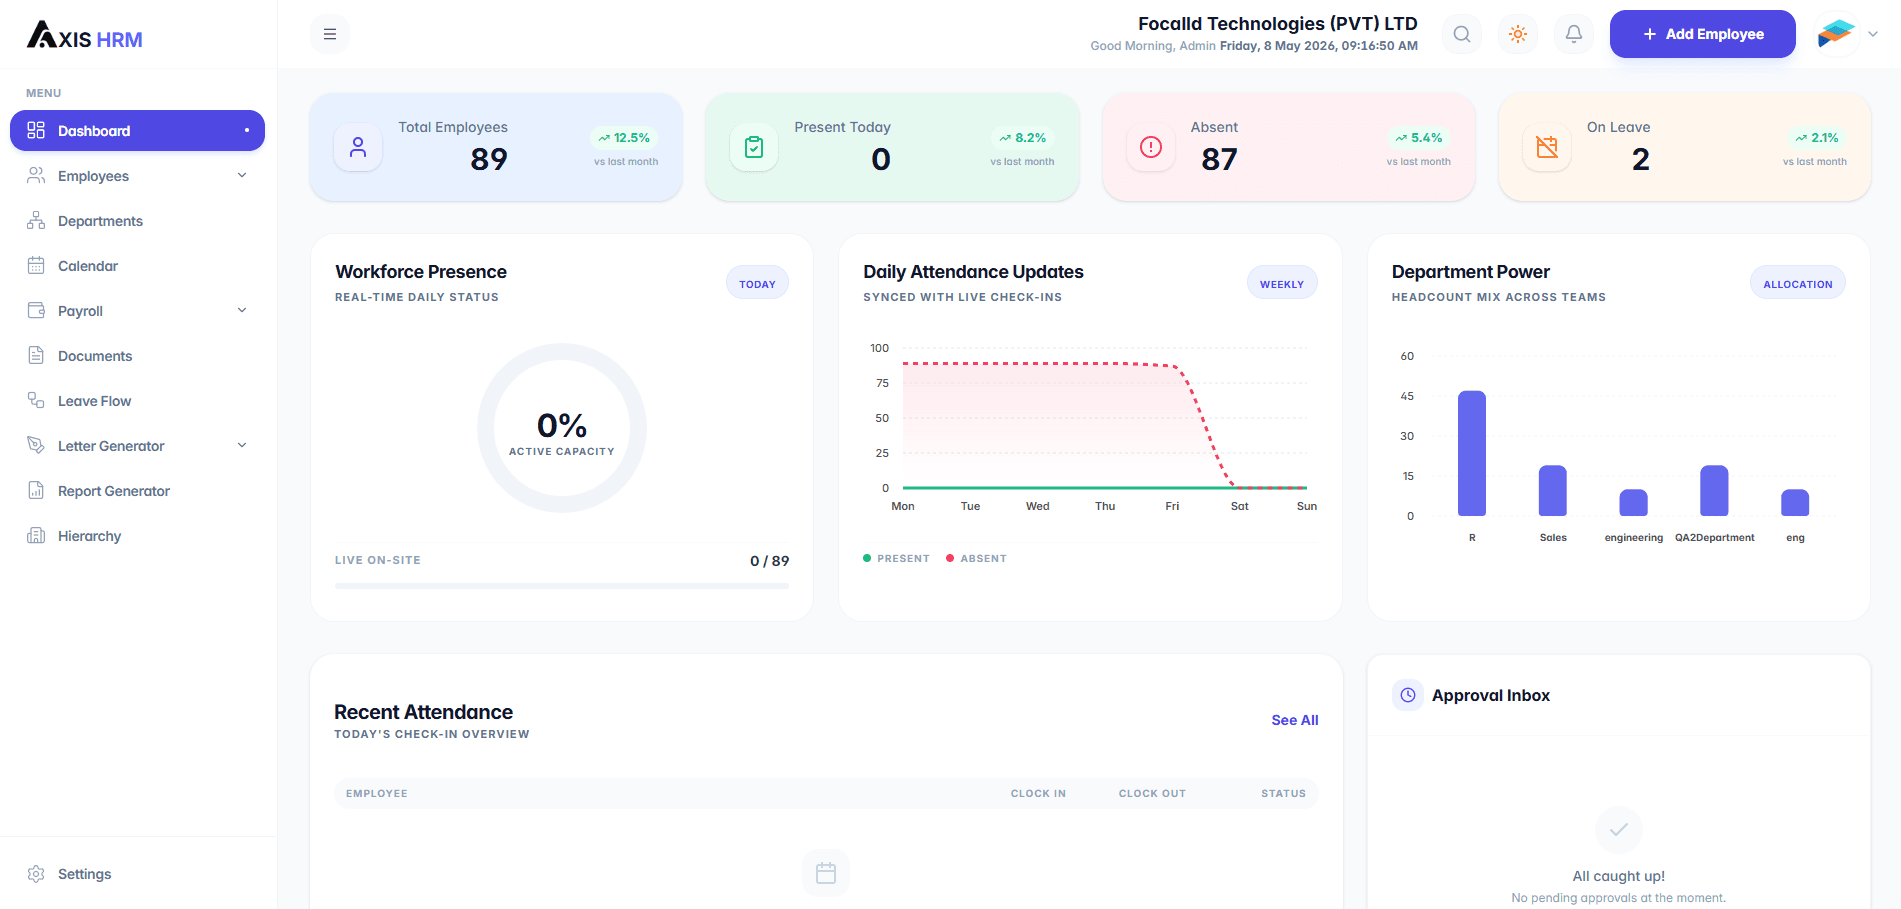
Task: Expand the profile dropdown chevron
Action: [1873, 34]
